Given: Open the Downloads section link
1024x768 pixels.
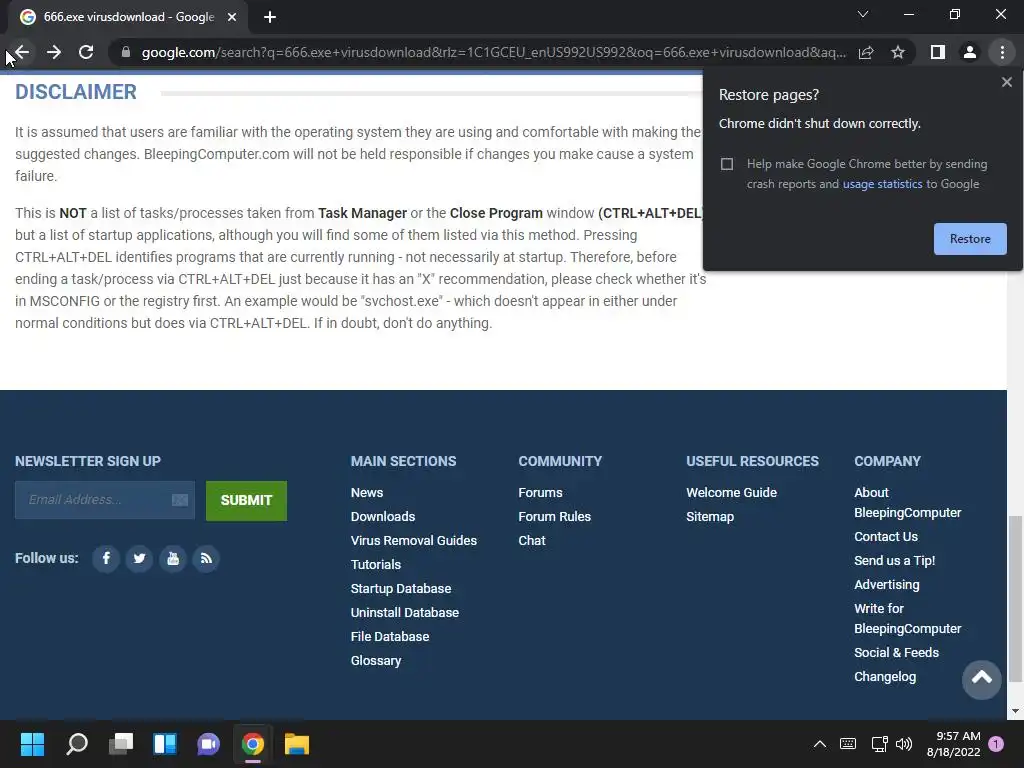Looking at the screenshot, I should click(383, 517).
